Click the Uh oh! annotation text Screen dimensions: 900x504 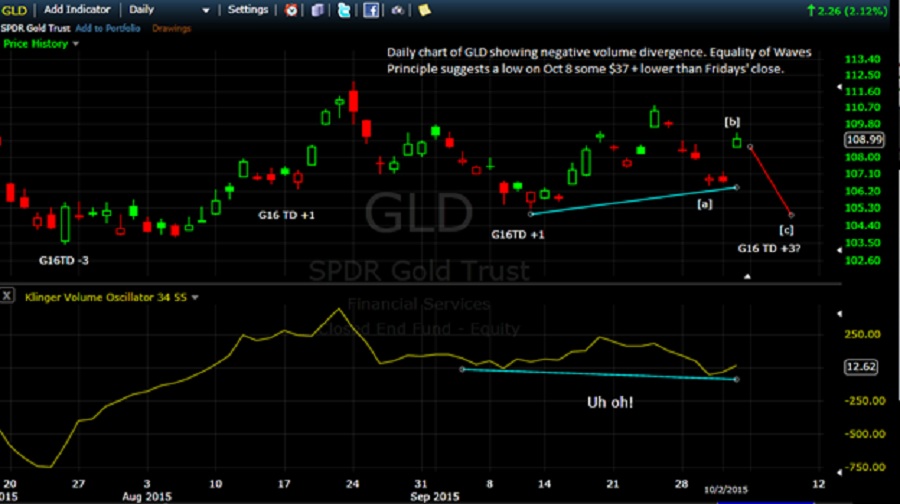610,402
